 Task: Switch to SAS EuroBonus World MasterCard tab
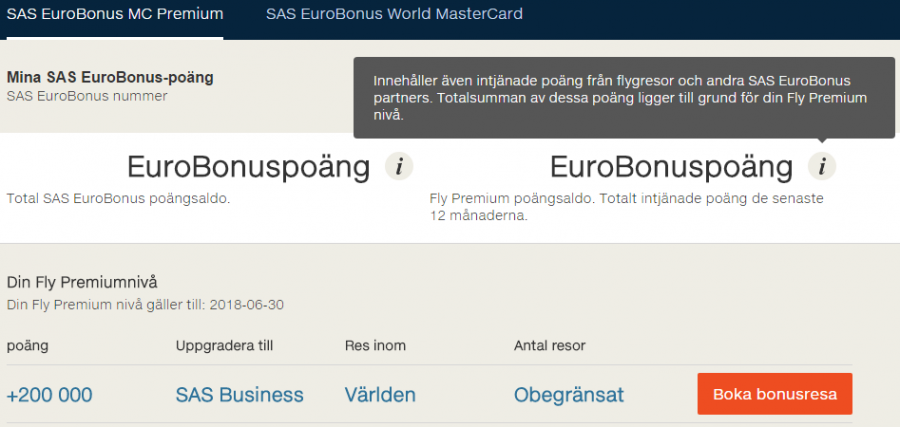tap(394, 14)
